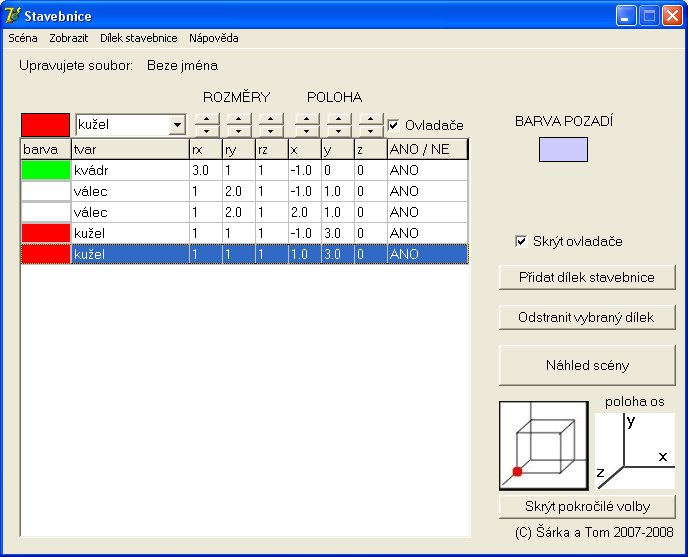Increase rz dimension with up arrow
Screen dimensions: 688x557
pyautogui.click(x=271, y=120)
